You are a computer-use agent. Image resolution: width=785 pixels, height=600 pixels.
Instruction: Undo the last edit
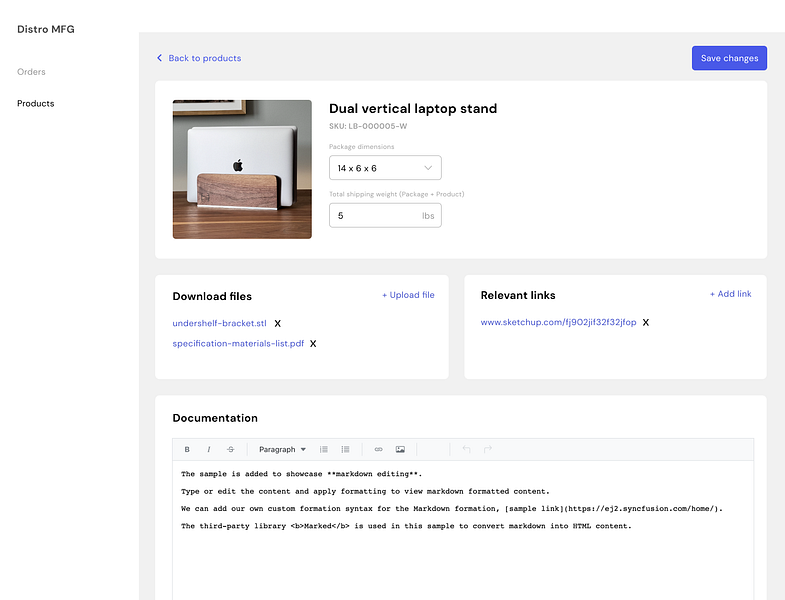[466, 449]
